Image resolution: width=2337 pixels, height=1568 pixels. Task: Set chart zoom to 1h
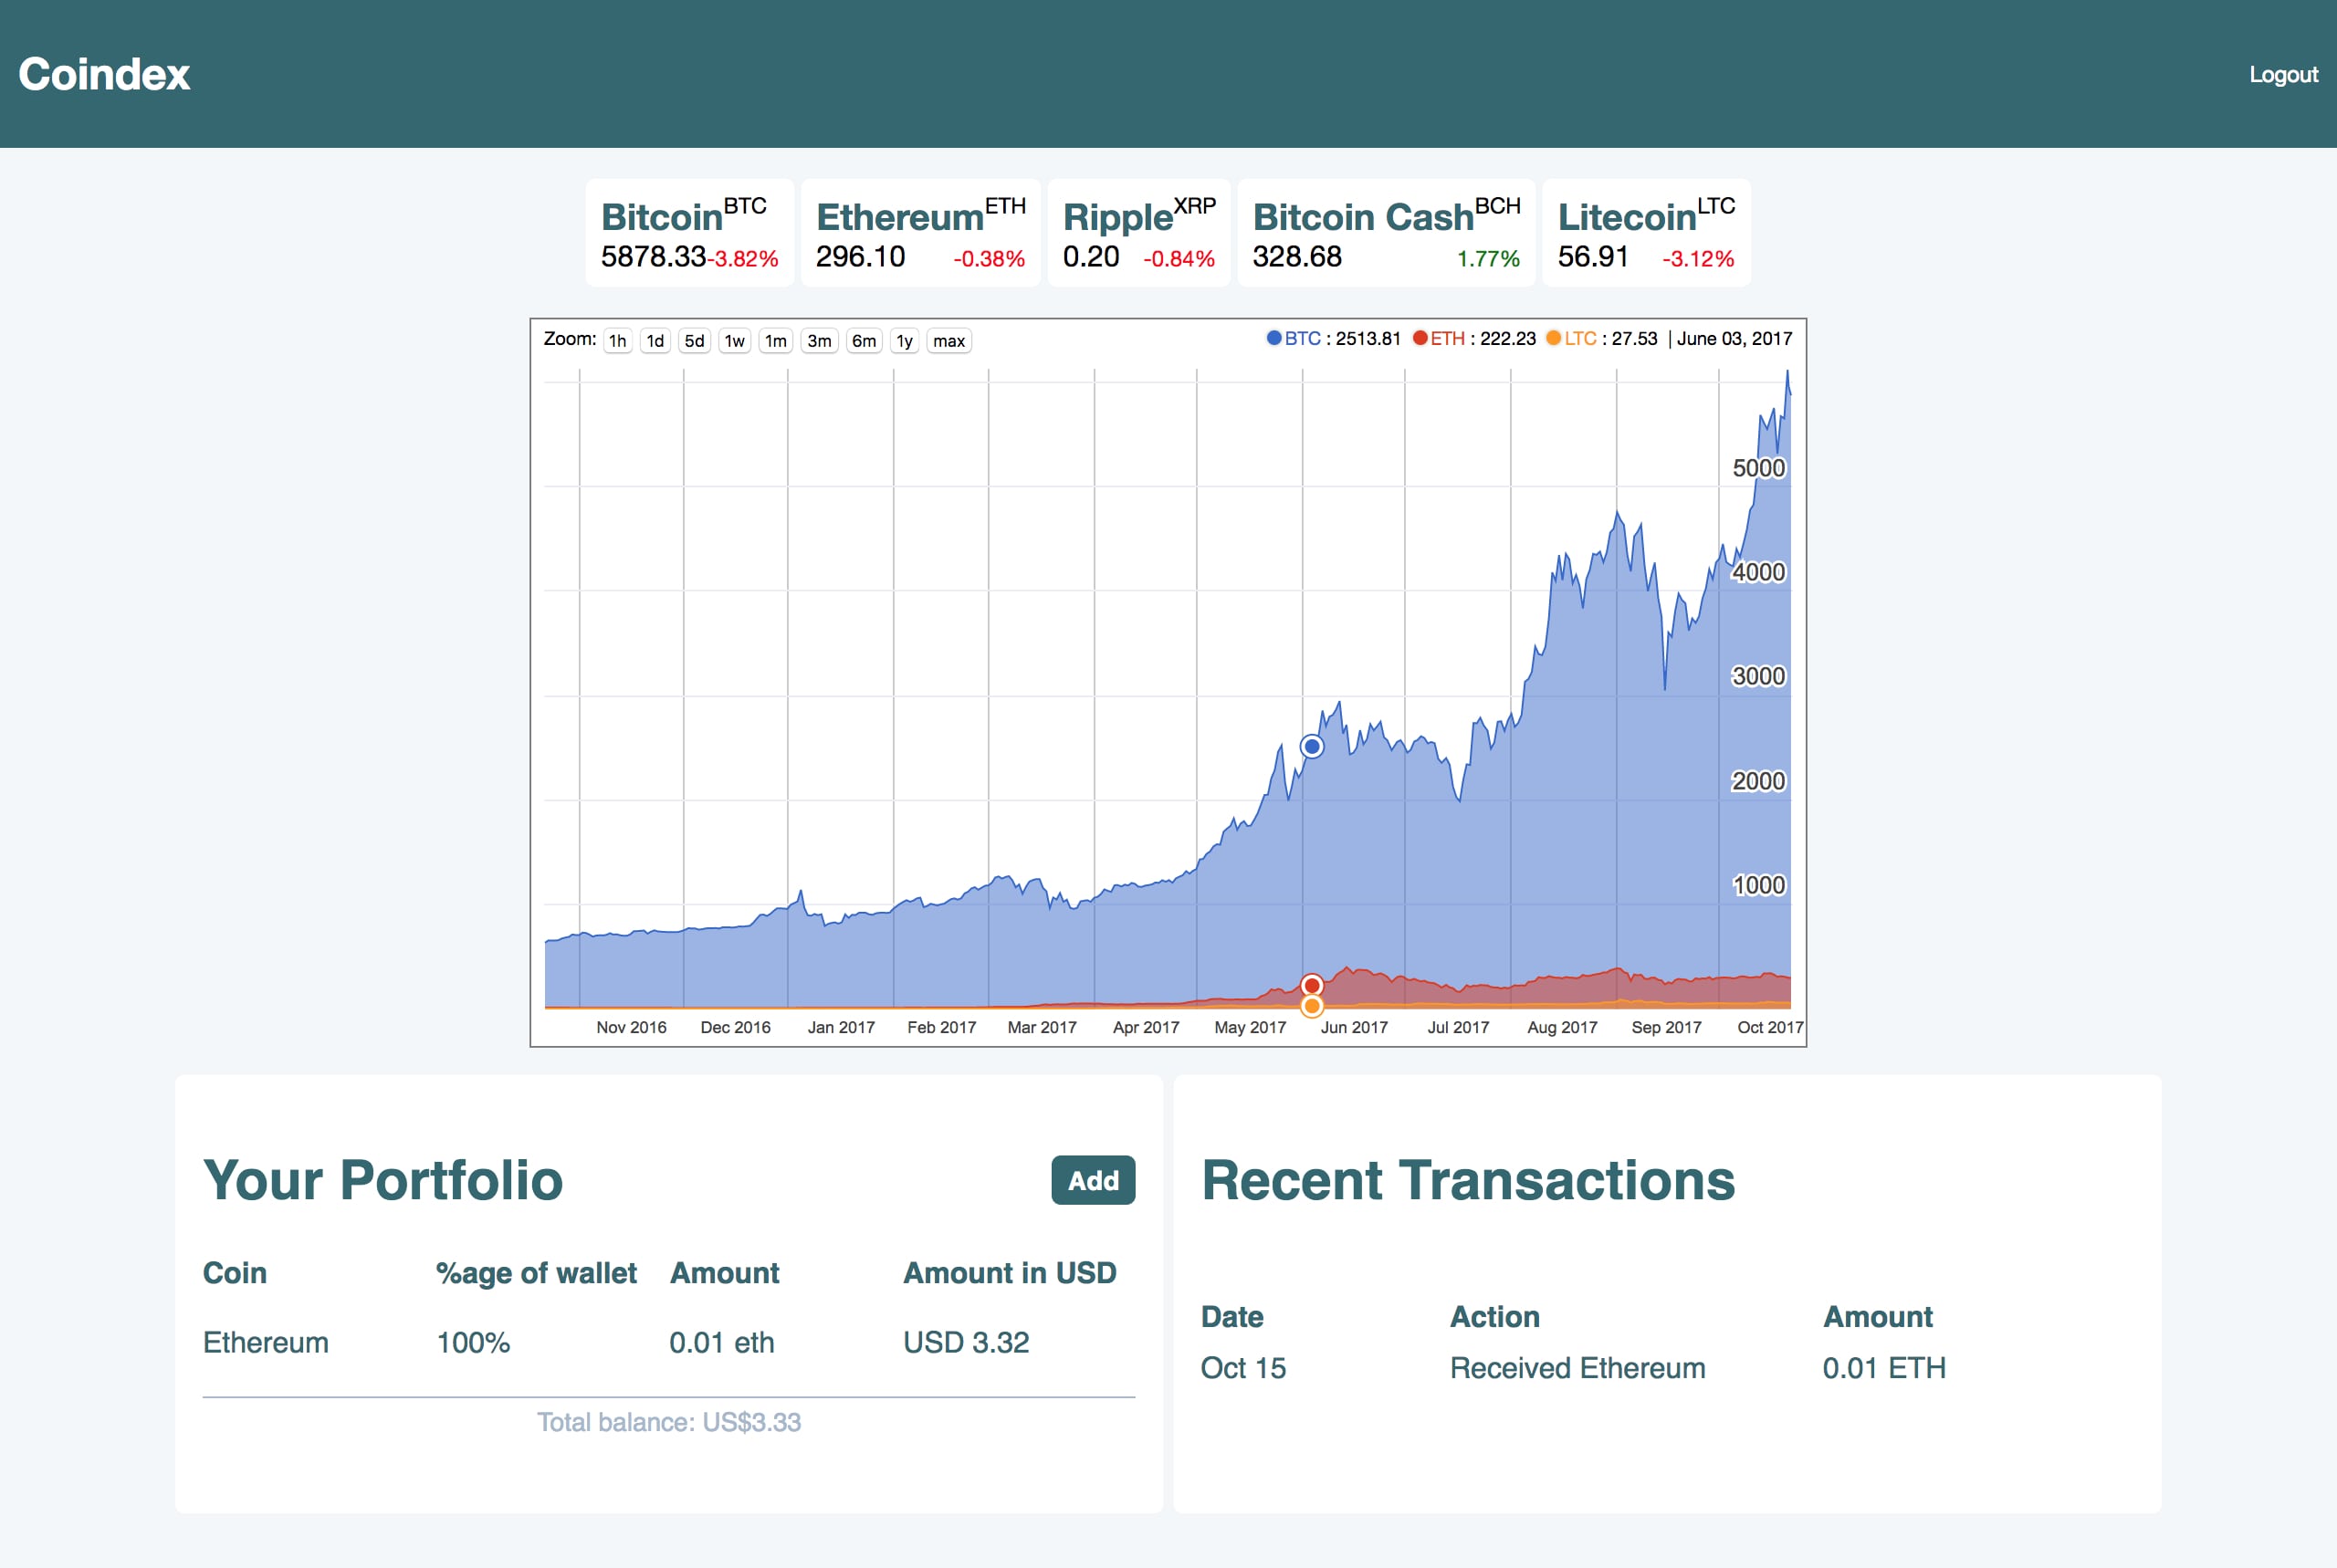point(618,341)
